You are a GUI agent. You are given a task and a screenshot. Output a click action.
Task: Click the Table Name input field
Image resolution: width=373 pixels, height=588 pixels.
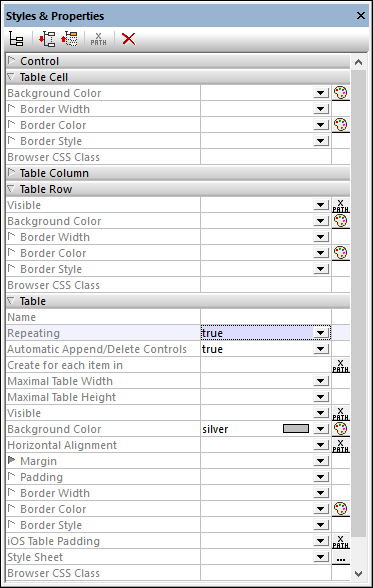click(x=266, y=317)
